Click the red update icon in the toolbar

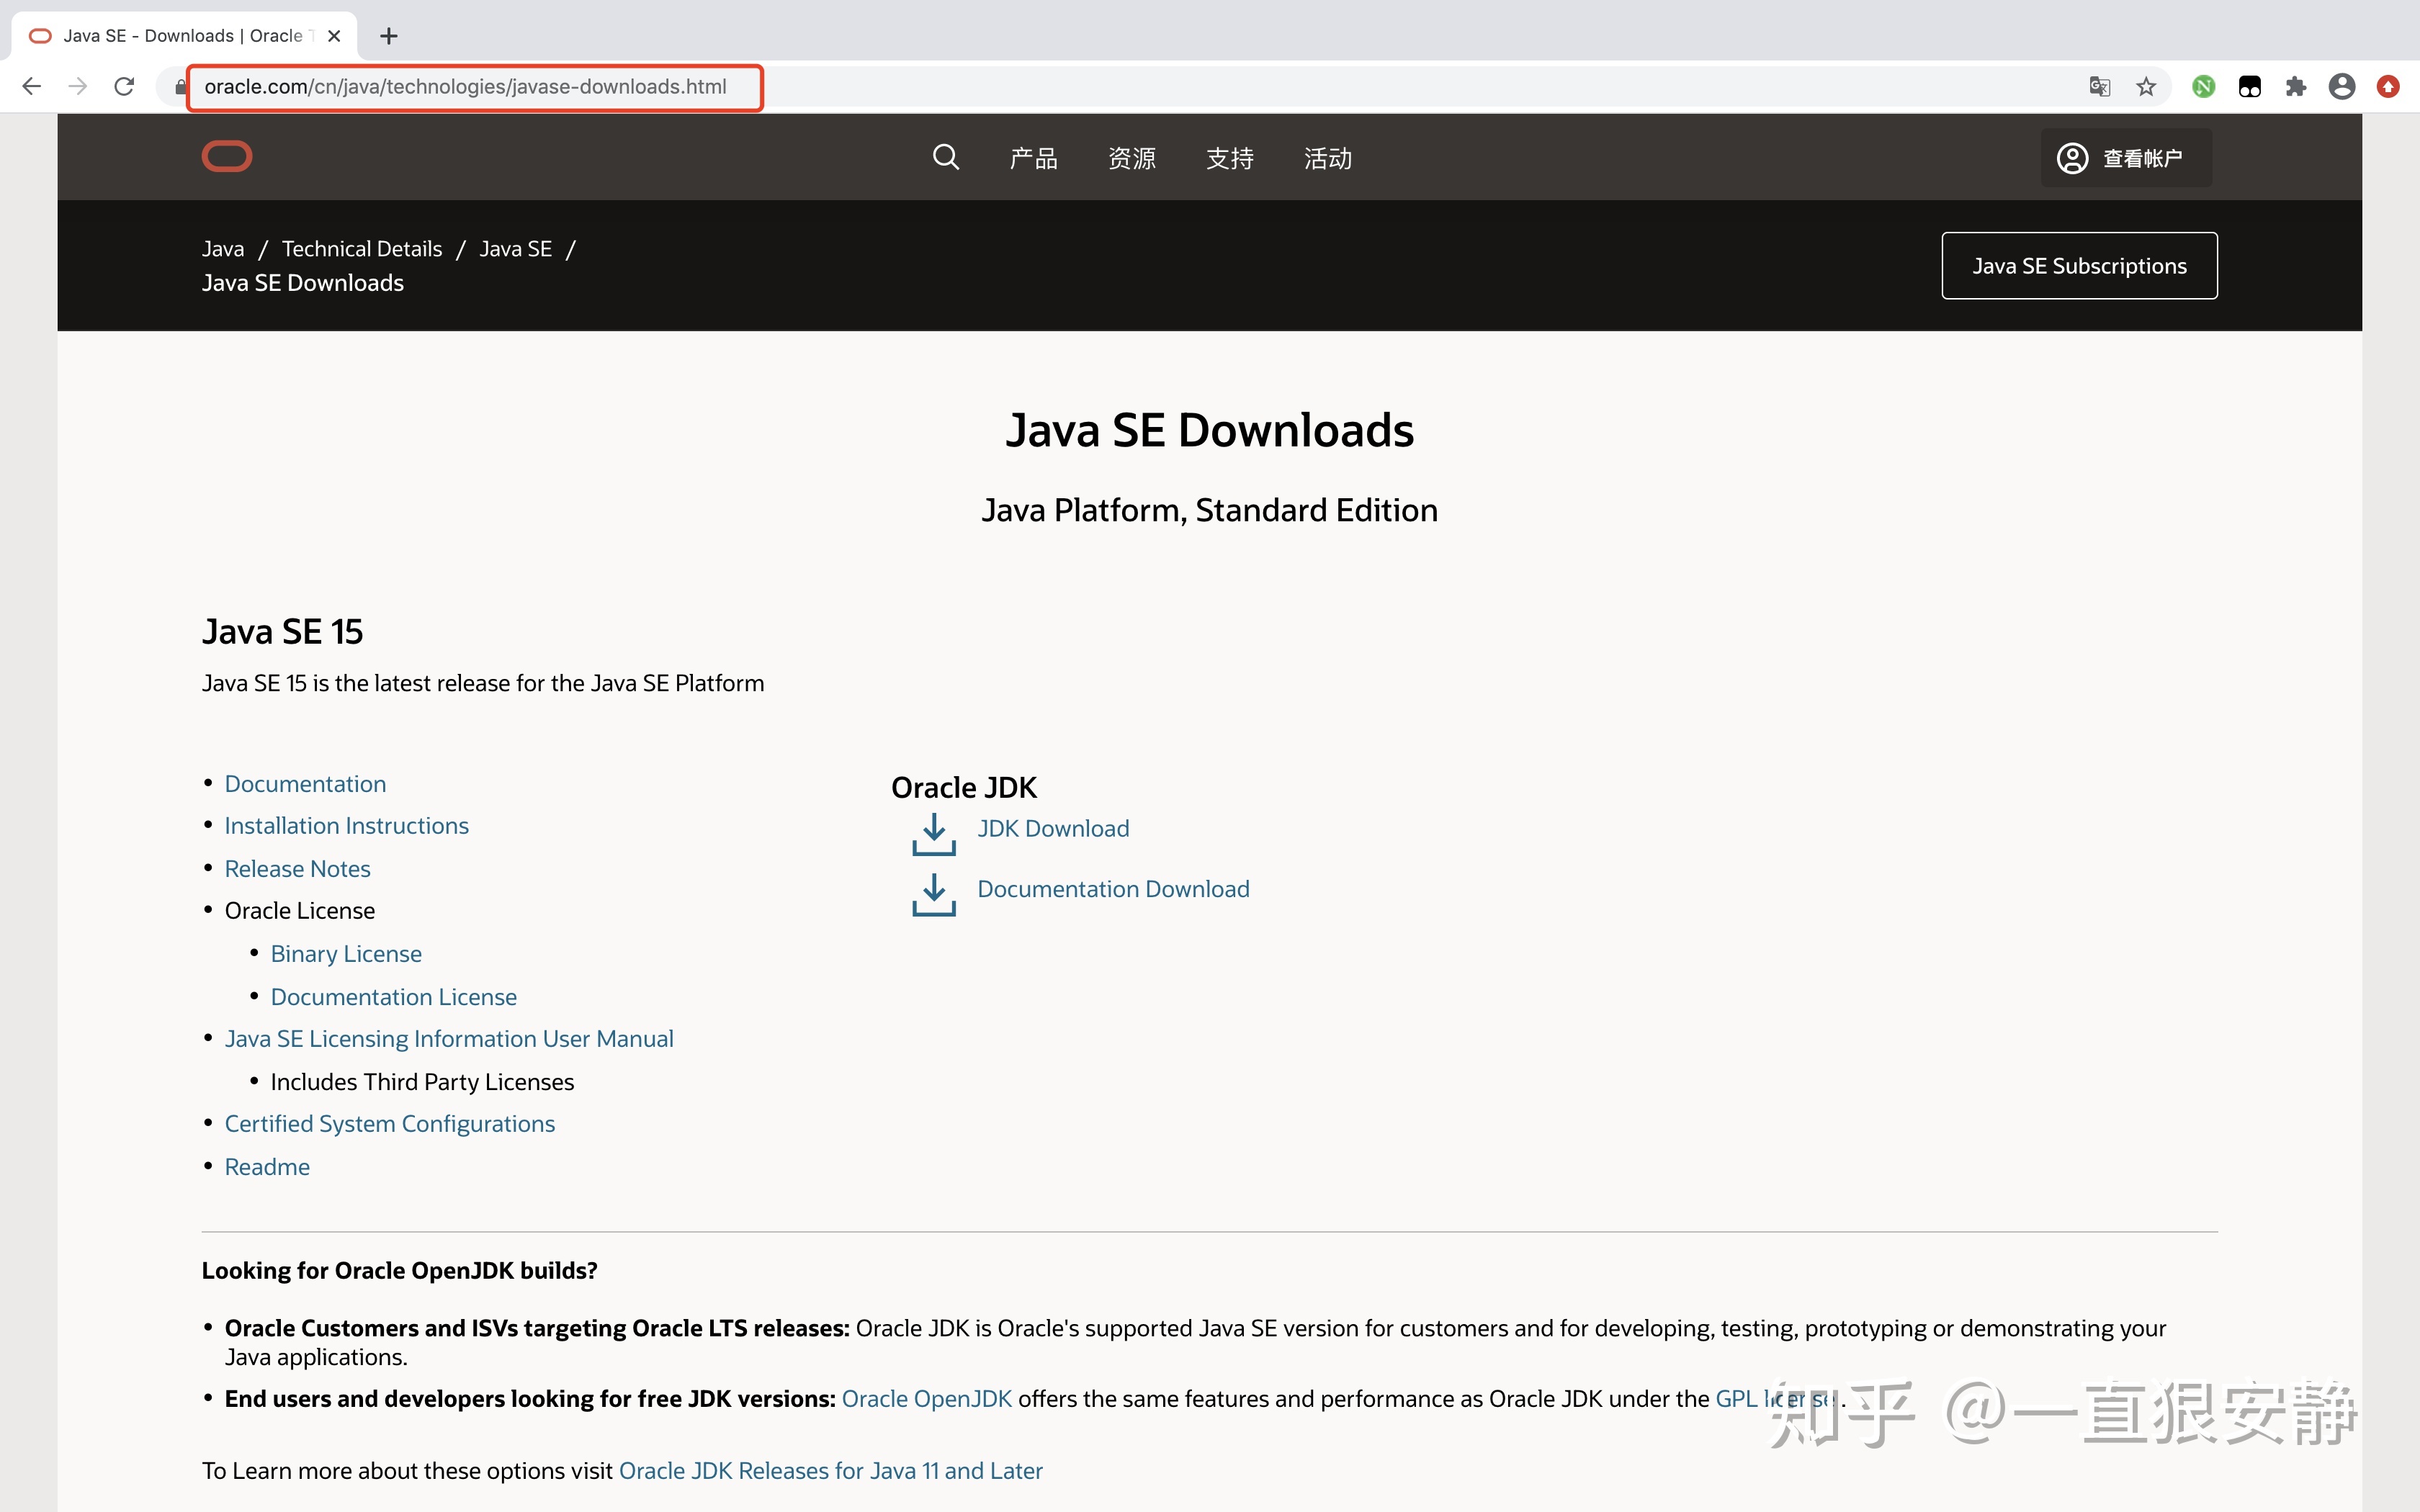pyautogui.click(x=2388, y=87)
